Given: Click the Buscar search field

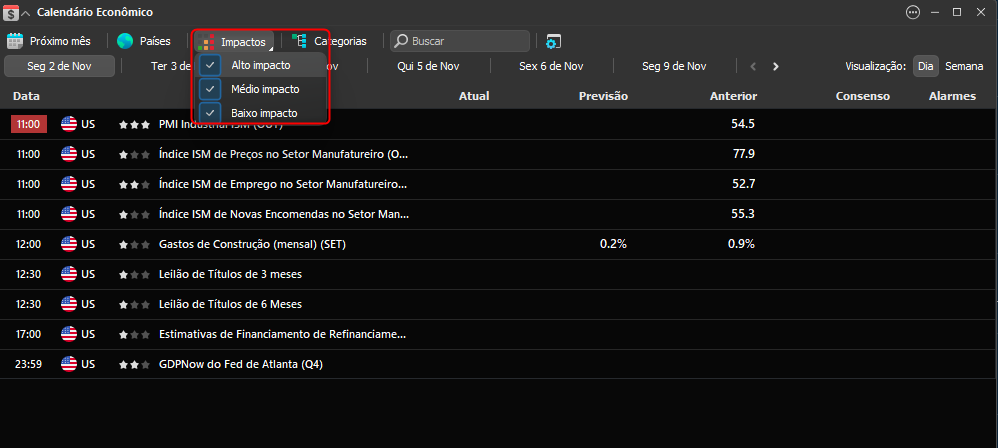Looking at the screenshot, I should tap(460, 41).
